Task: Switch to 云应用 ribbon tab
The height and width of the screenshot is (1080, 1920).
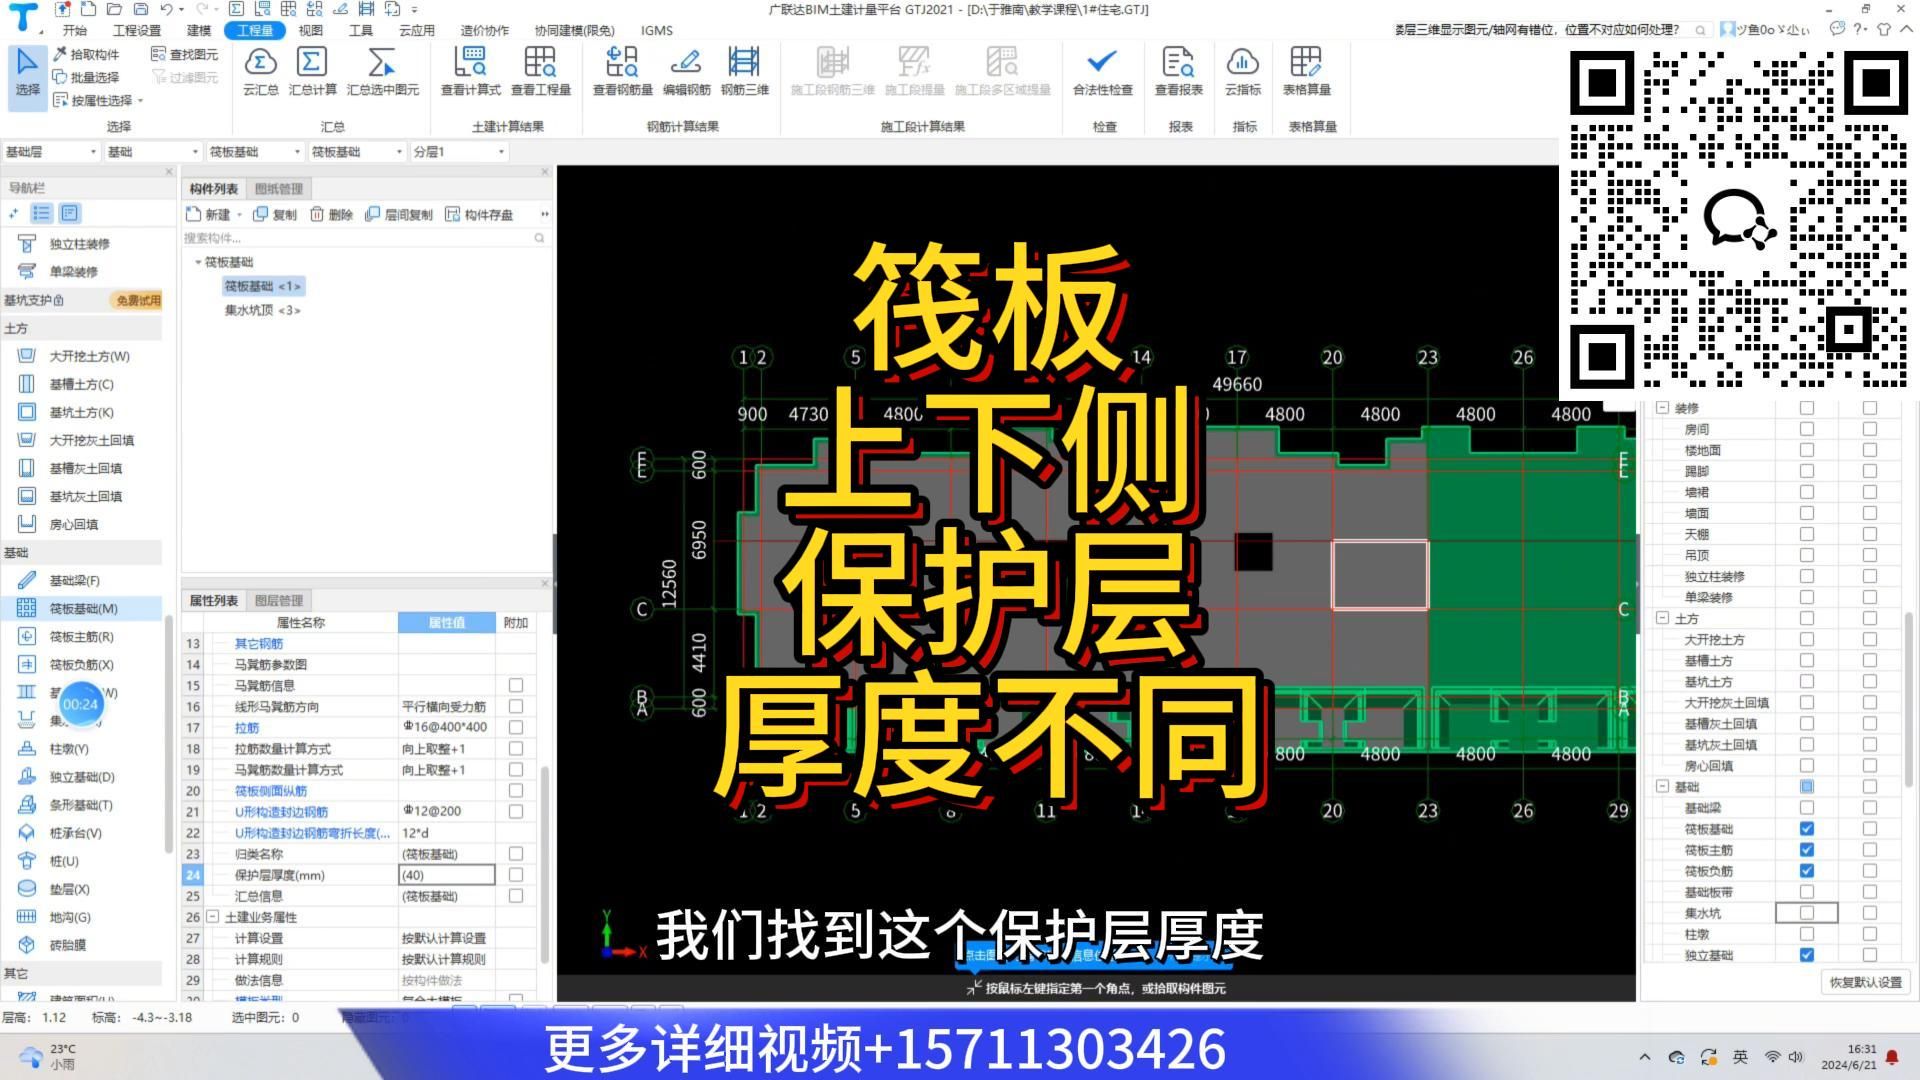Action: click(417, 30)
